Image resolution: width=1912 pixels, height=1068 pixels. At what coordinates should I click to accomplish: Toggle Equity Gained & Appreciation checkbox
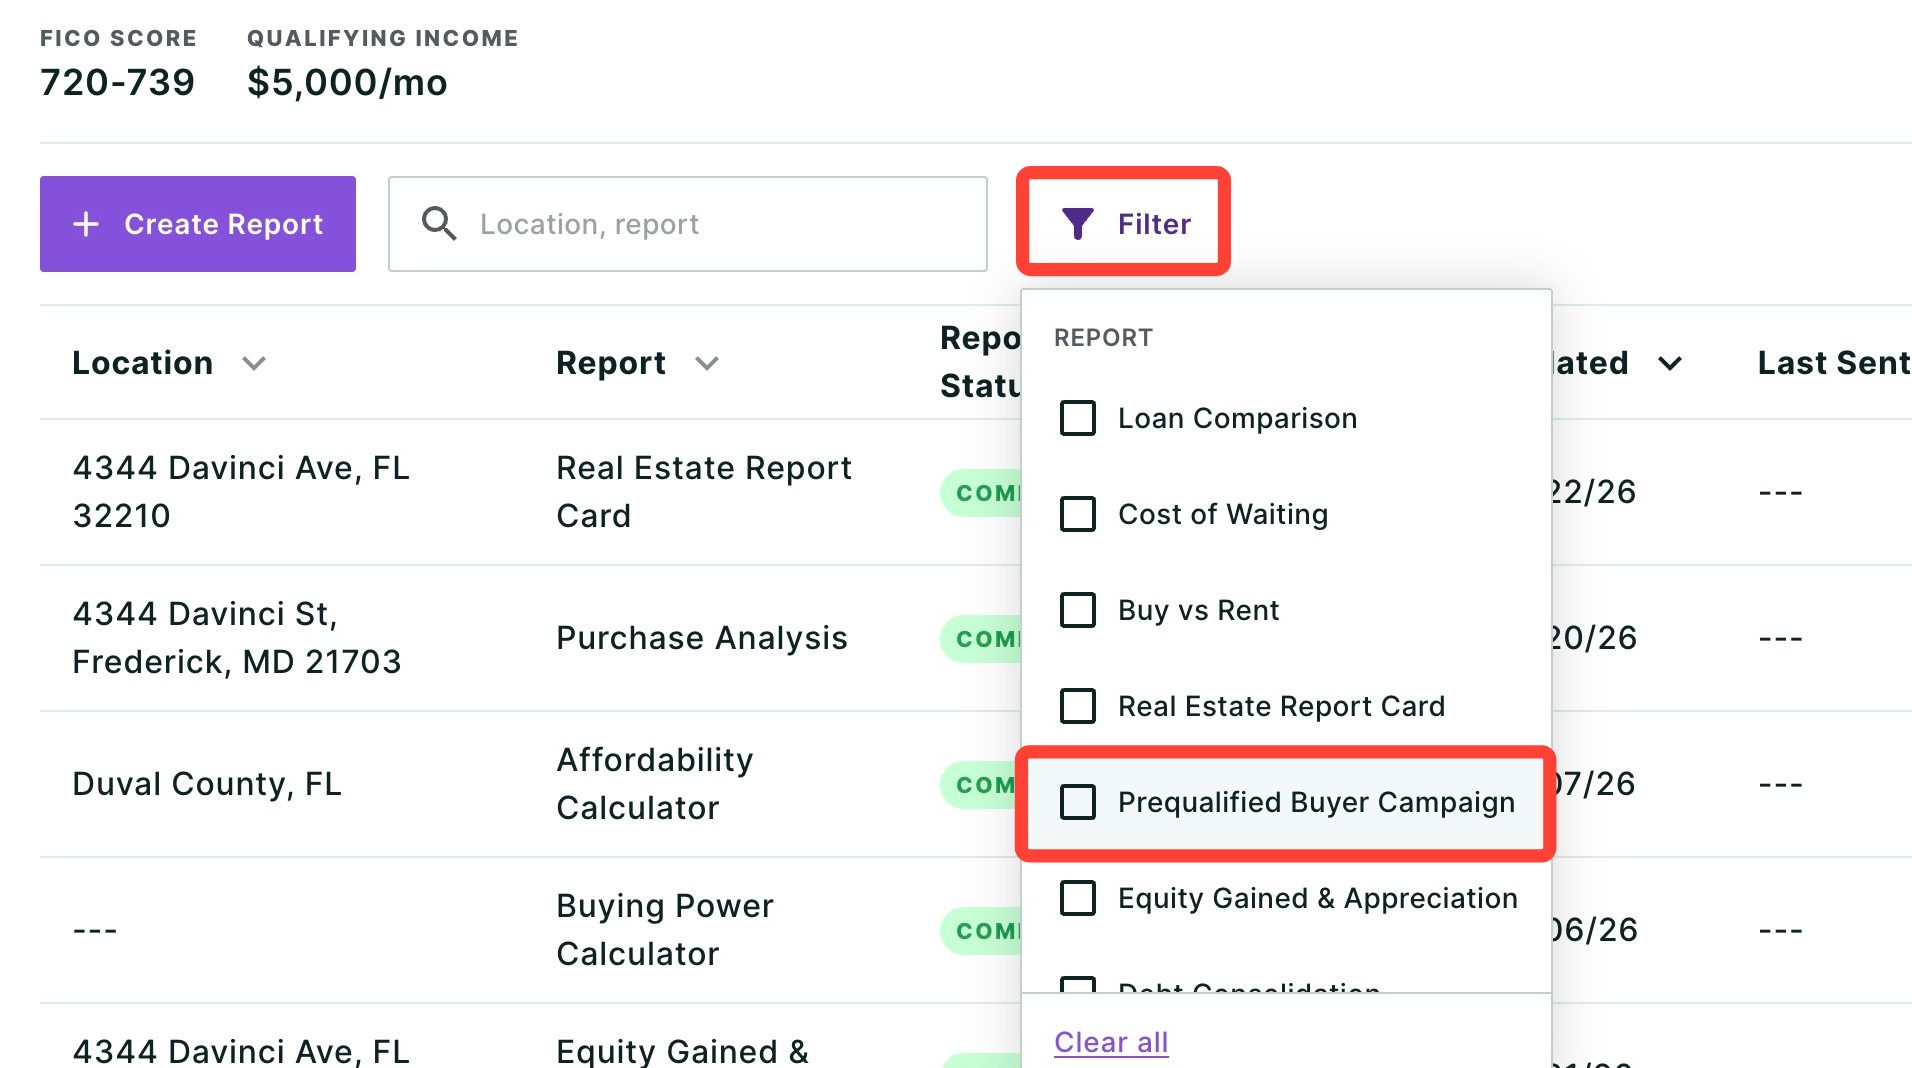pyautogui.click(x=1078, y=898)
